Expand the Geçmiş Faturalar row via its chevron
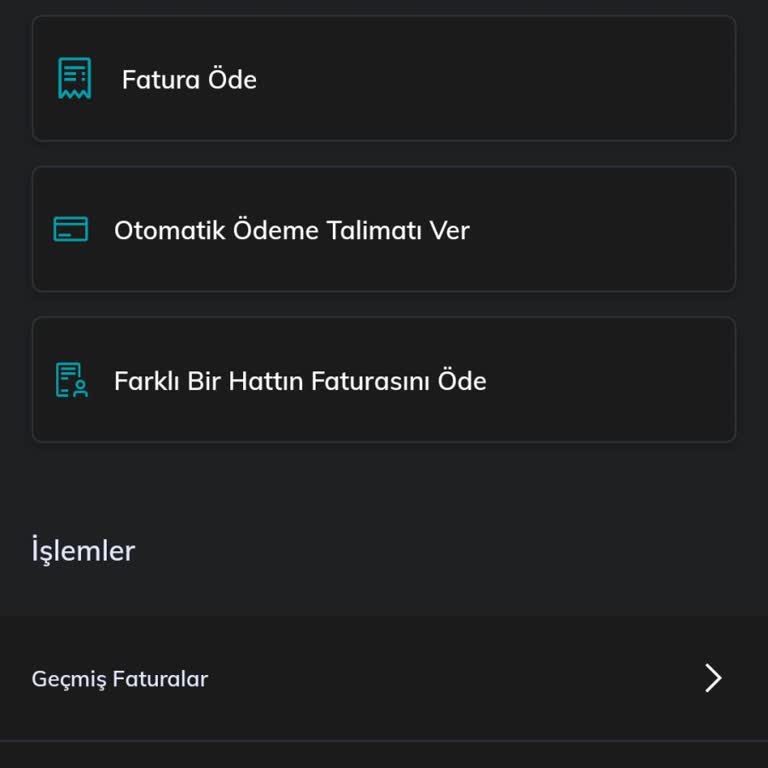The width and height of the screenshot is (768, 768). 712,678
